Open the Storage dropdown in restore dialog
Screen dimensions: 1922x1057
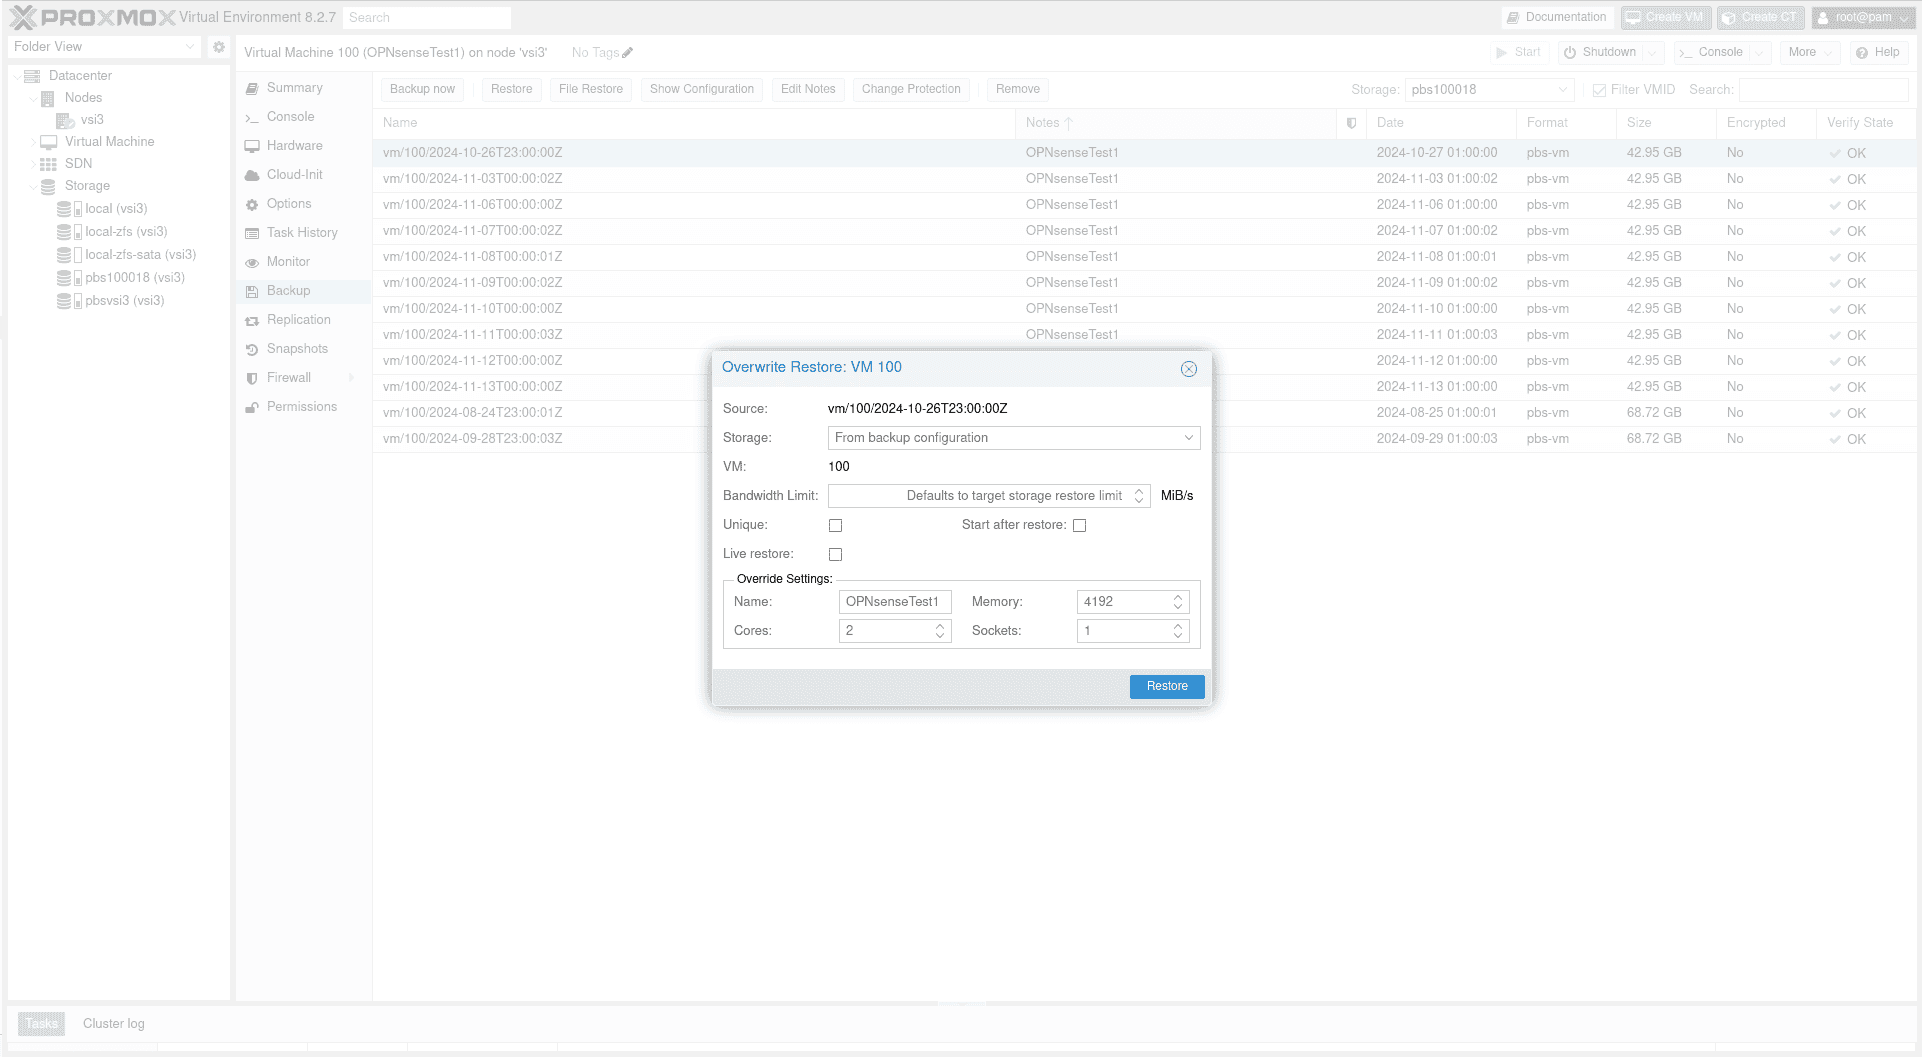click(x=1013, y=438)
